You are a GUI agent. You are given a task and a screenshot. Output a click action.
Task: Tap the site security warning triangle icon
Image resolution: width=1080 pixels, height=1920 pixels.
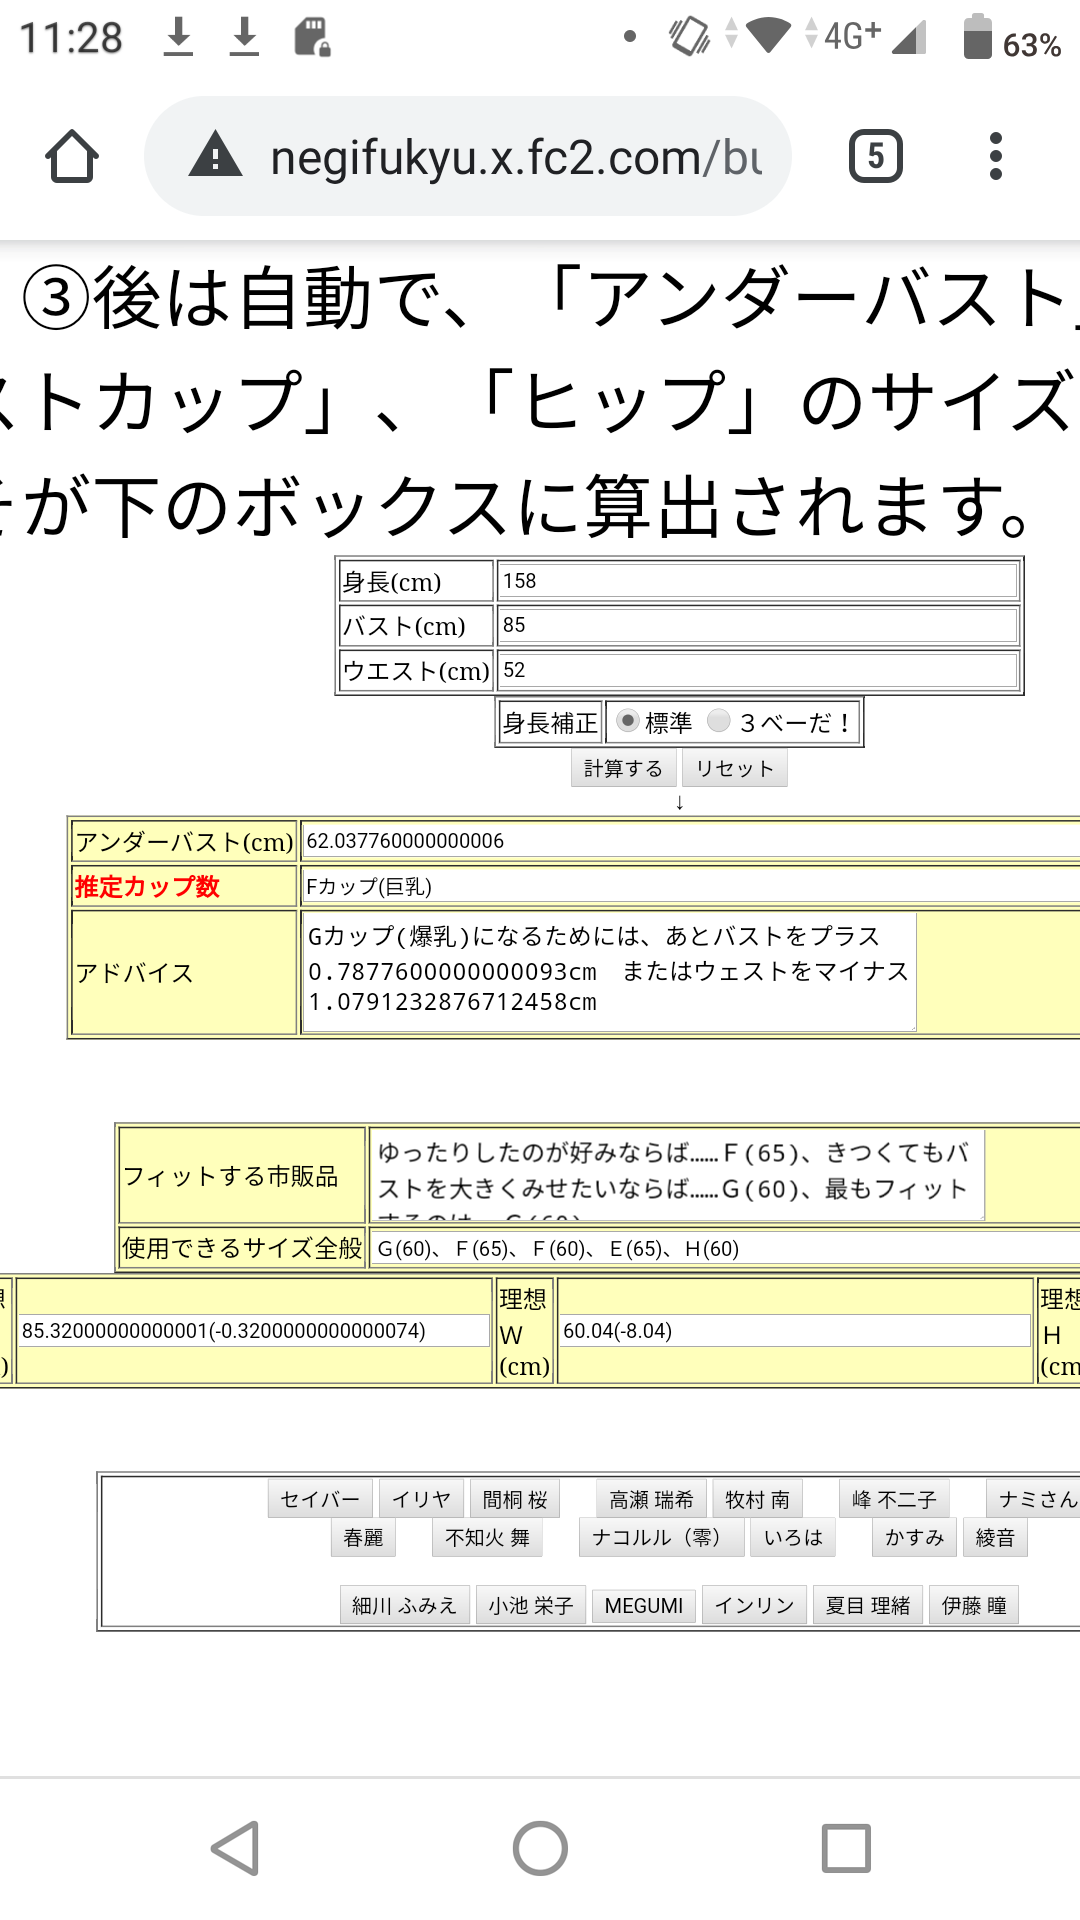tap(216, 157)
